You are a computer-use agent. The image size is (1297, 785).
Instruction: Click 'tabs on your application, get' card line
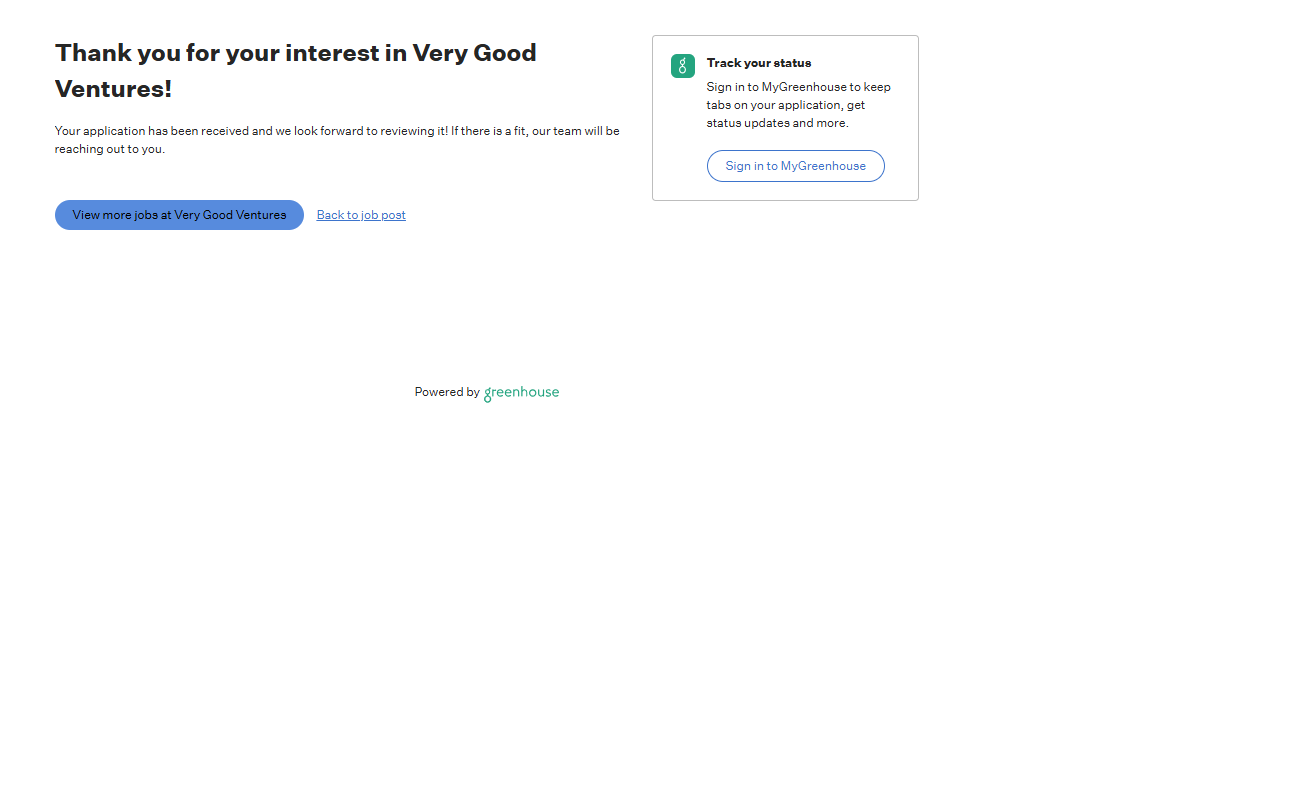click(x=785, y=105)
